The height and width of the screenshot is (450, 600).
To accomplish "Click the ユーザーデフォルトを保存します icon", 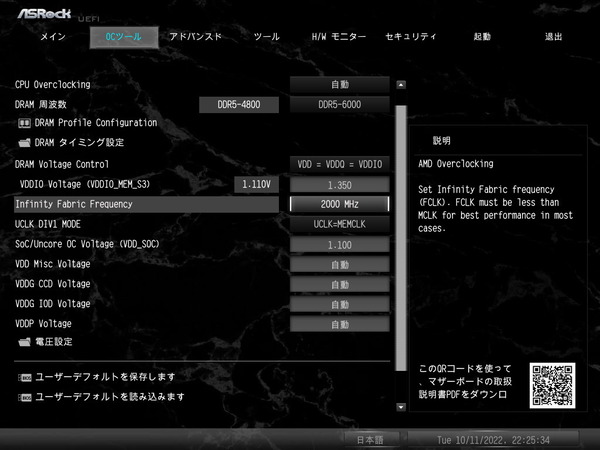I will [x=25, y=377].
